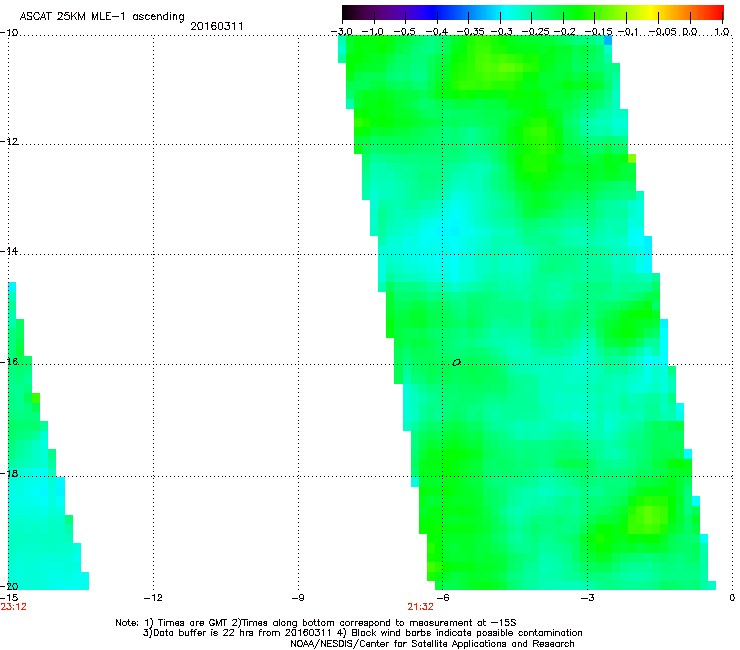The width and height of the screenshot is (740, 650).
Task: Click the red end of the color scale bar
Action: pos(718,12)
